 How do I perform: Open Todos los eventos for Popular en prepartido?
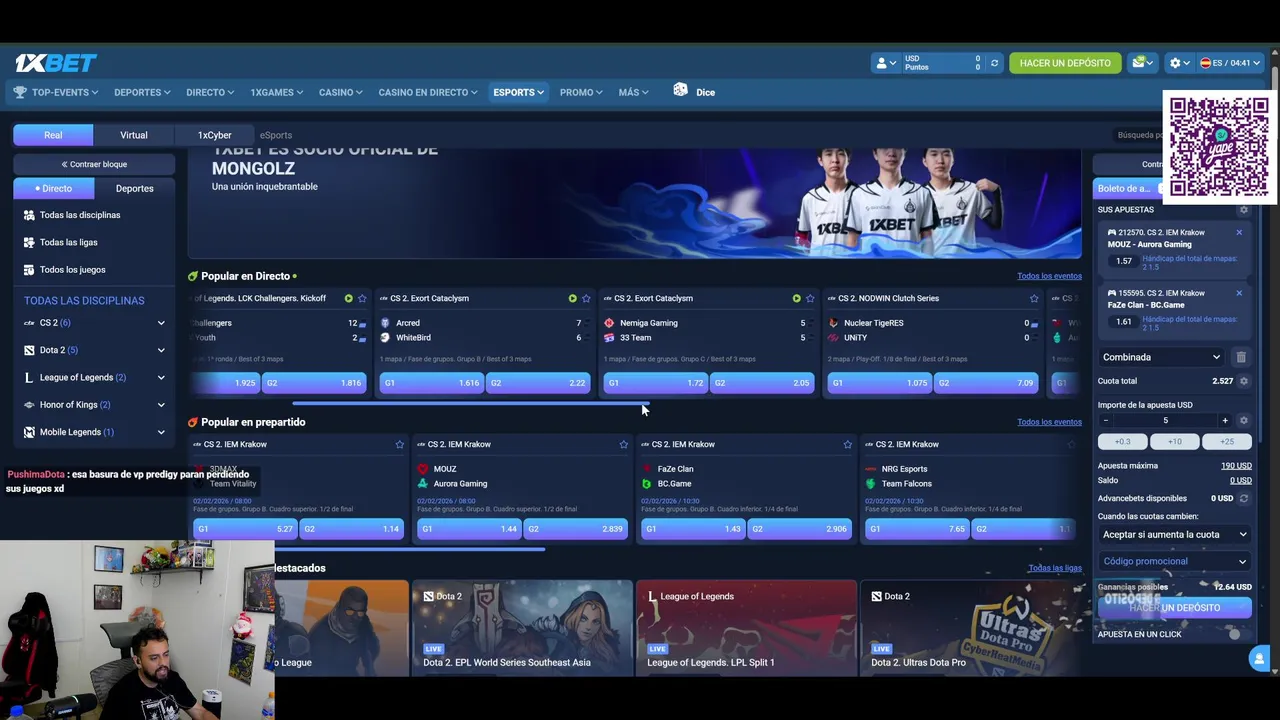pos(1049,422)
